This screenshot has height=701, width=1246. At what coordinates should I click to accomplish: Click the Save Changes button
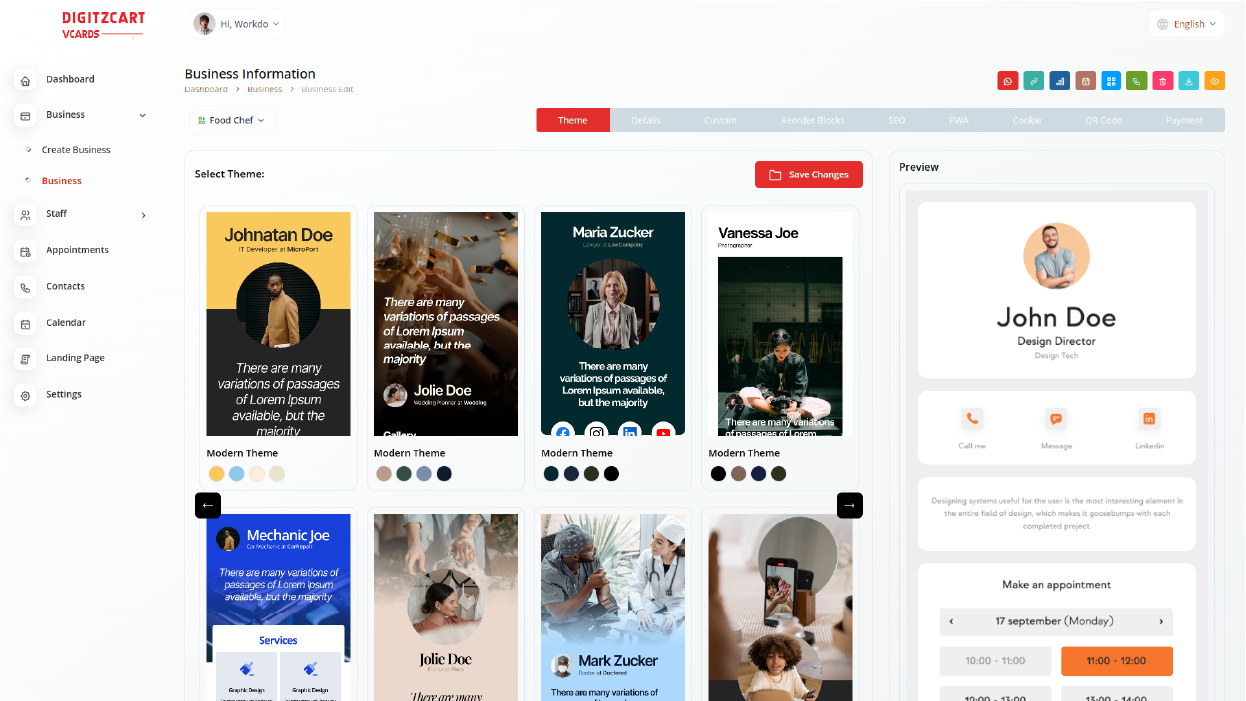tap(808, 174)
